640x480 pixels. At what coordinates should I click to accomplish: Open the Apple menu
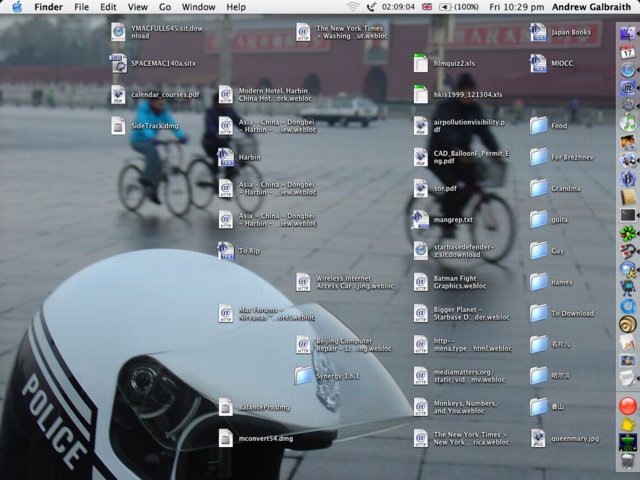[x=17, y=7]
